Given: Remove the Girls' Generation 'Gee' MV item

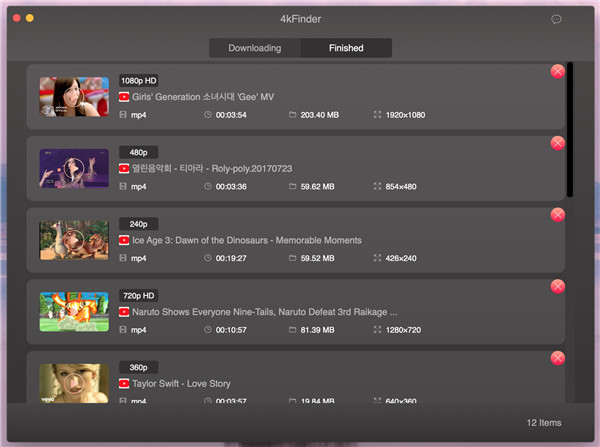Looking at the screenshot, I should [557, 71].
